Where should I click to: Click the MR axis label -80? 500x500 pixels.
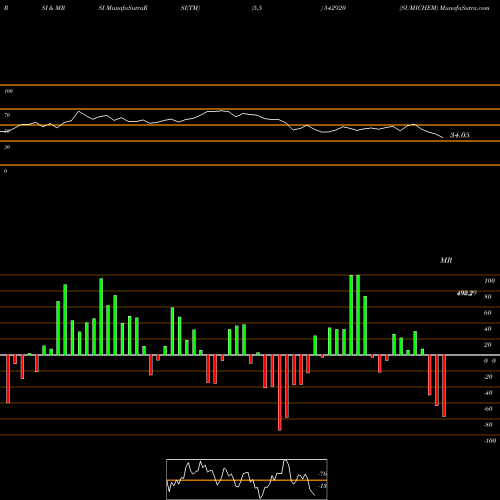(x=488, y=425)
